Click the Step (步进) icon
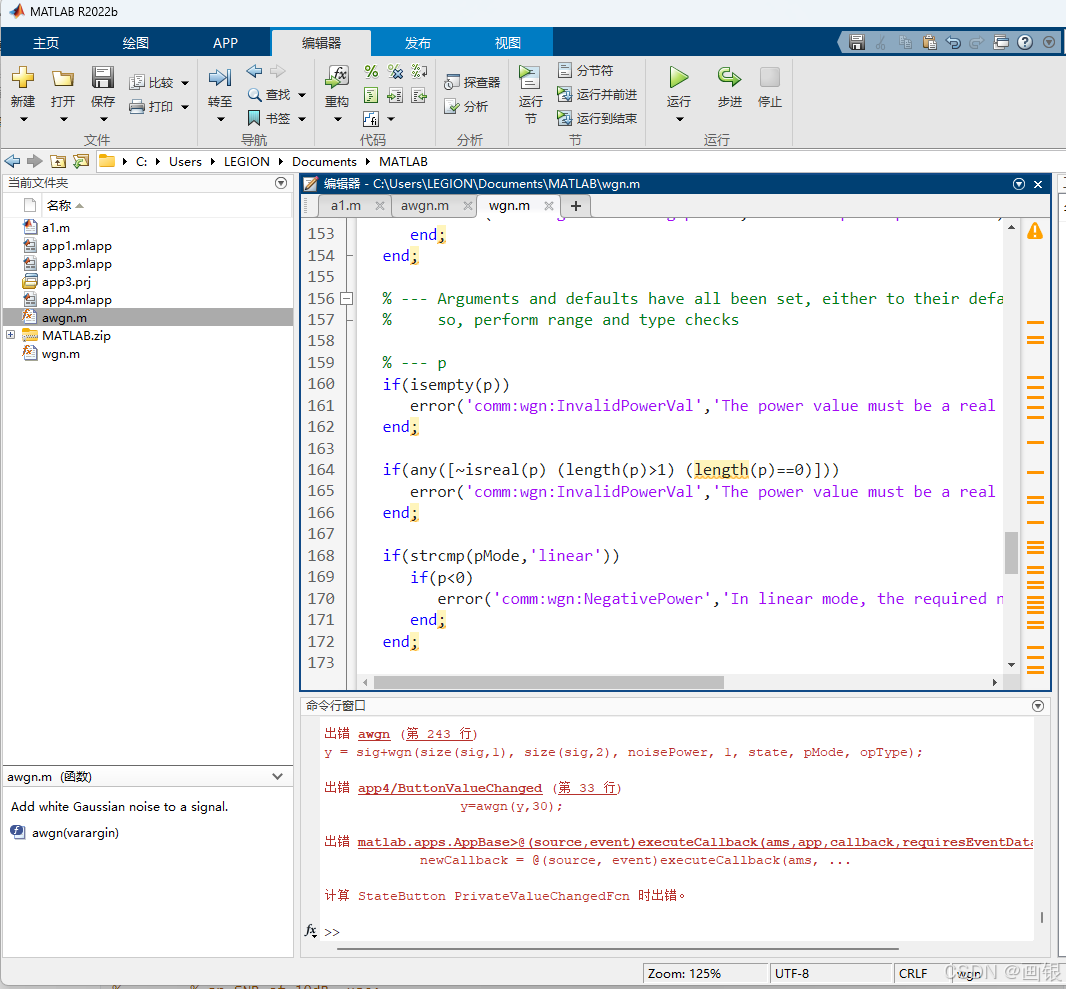 (x=729, y=77)
